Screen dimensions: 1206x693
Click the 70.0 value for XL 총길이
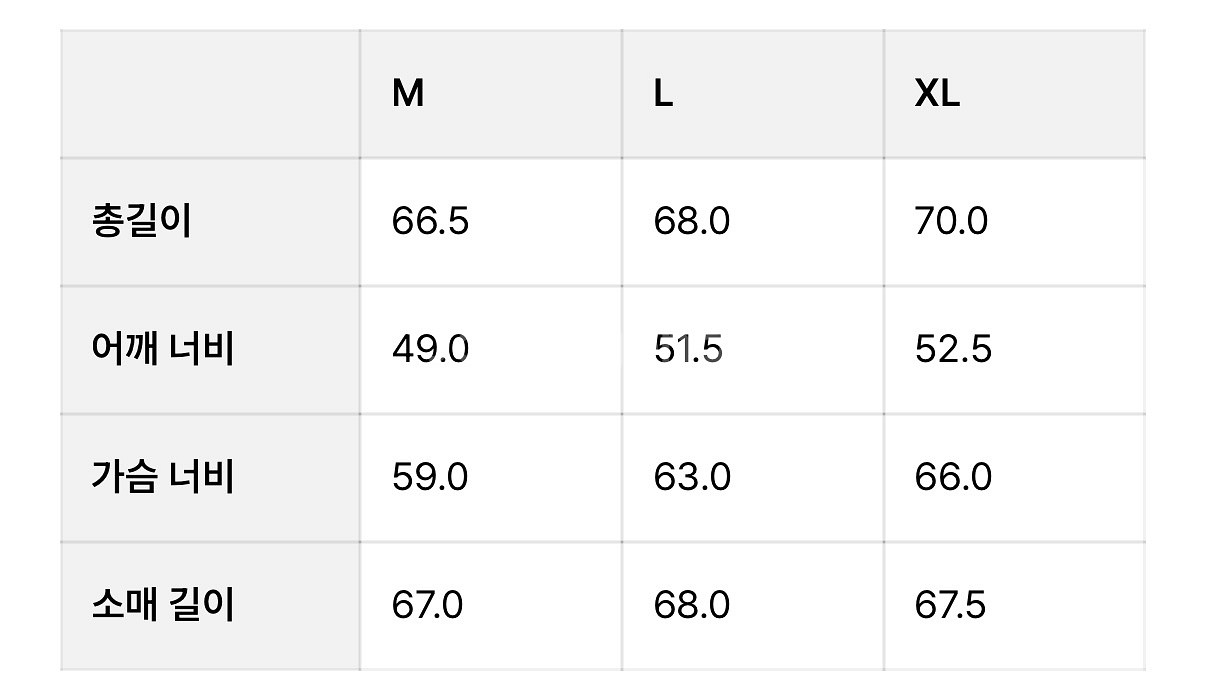(x=951, y=221)
